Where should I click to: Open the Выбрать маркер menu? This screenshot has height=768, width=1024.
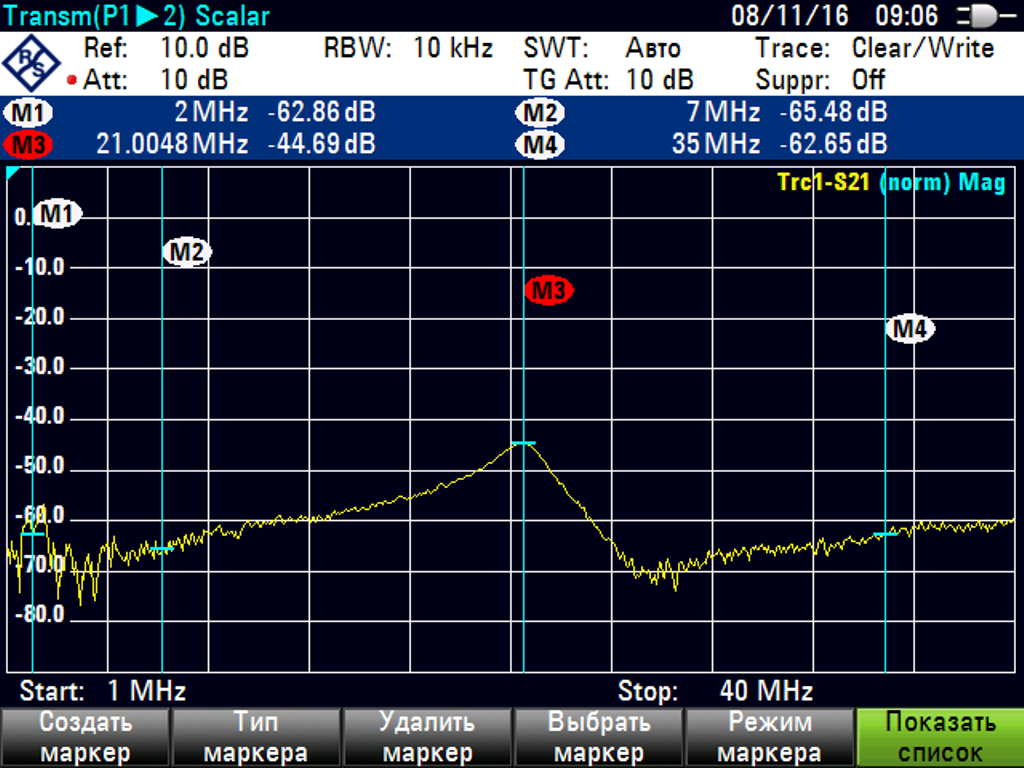[598, 738]
